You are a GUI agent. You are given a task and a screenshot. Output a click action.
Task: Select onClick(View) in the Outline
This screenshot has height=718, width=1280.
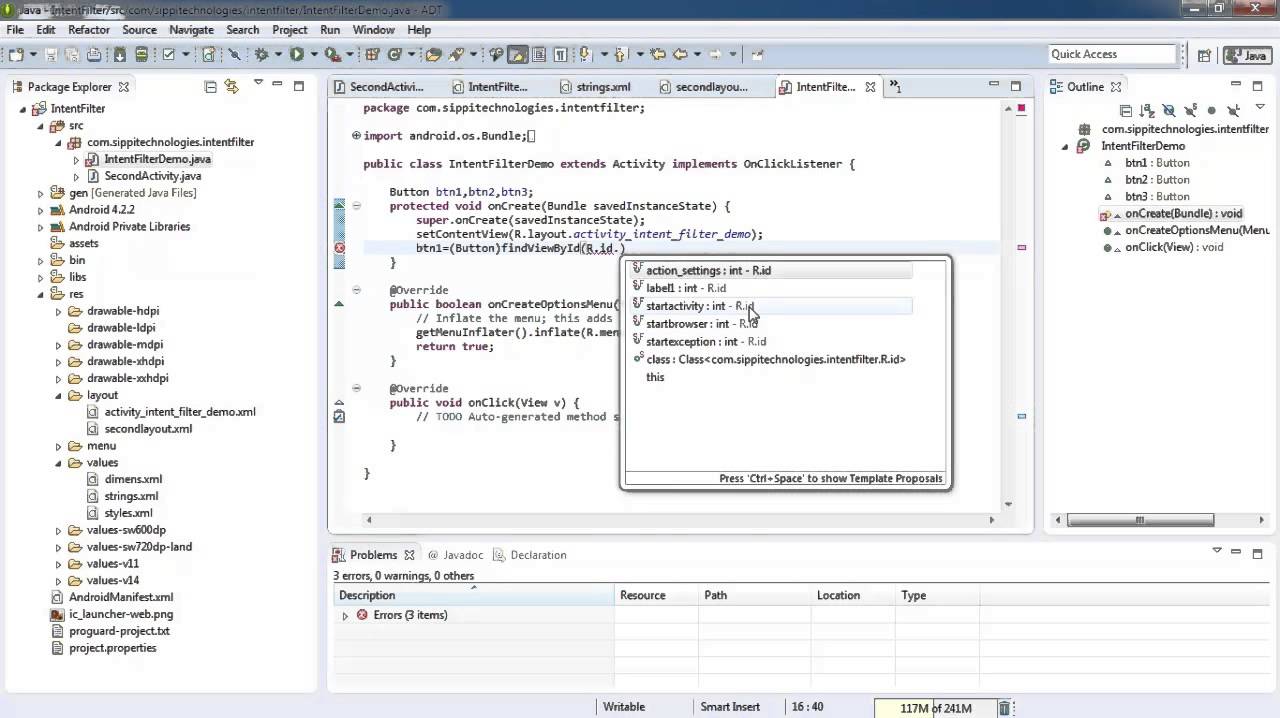1173,247
